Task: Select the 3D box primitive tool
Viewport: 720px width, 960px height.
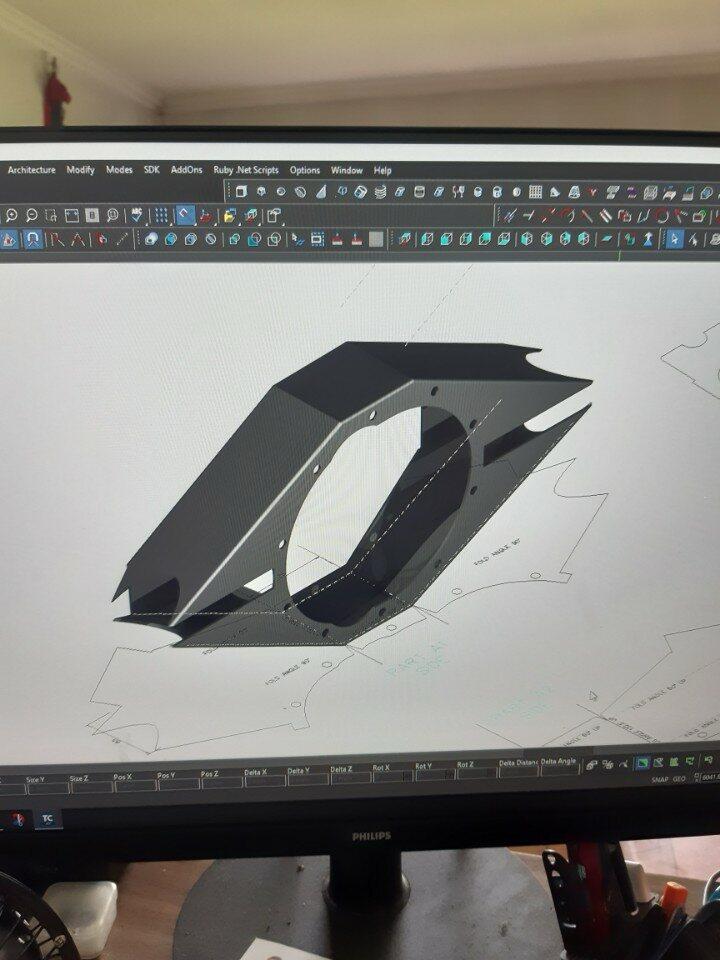Action: [x=240, y=191]
